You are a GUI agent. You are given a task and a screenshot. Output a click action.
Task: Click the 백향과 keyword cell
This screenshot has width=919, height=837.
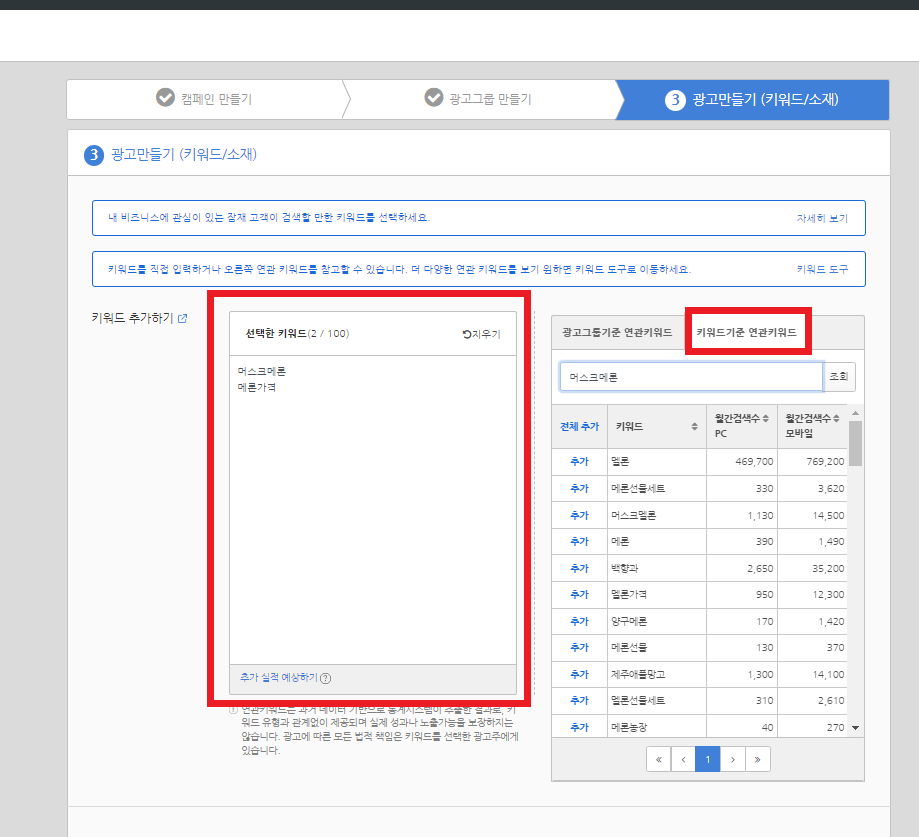(x=657, y=569)
